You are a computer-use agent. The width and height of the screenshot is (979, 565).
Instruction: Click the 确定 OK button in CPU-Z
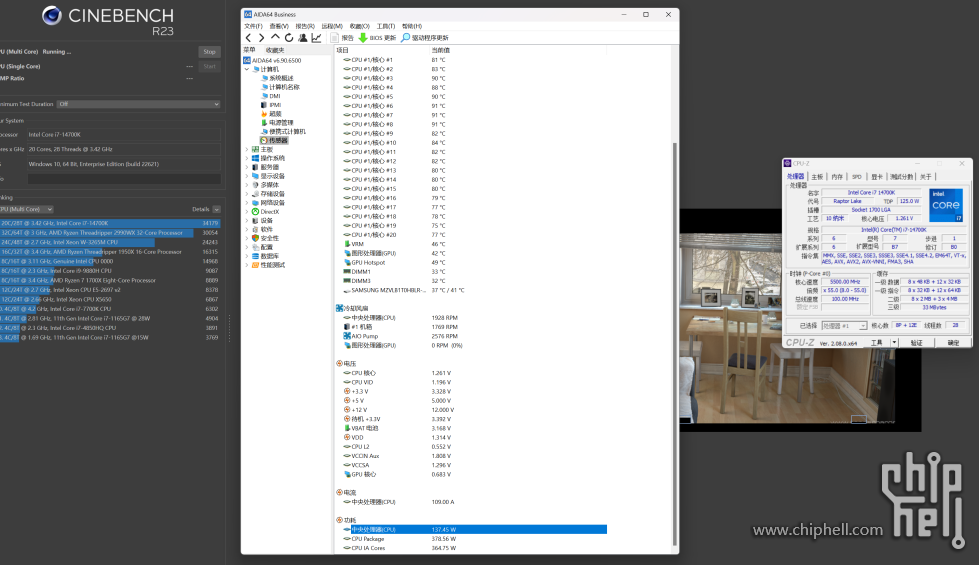953,343
